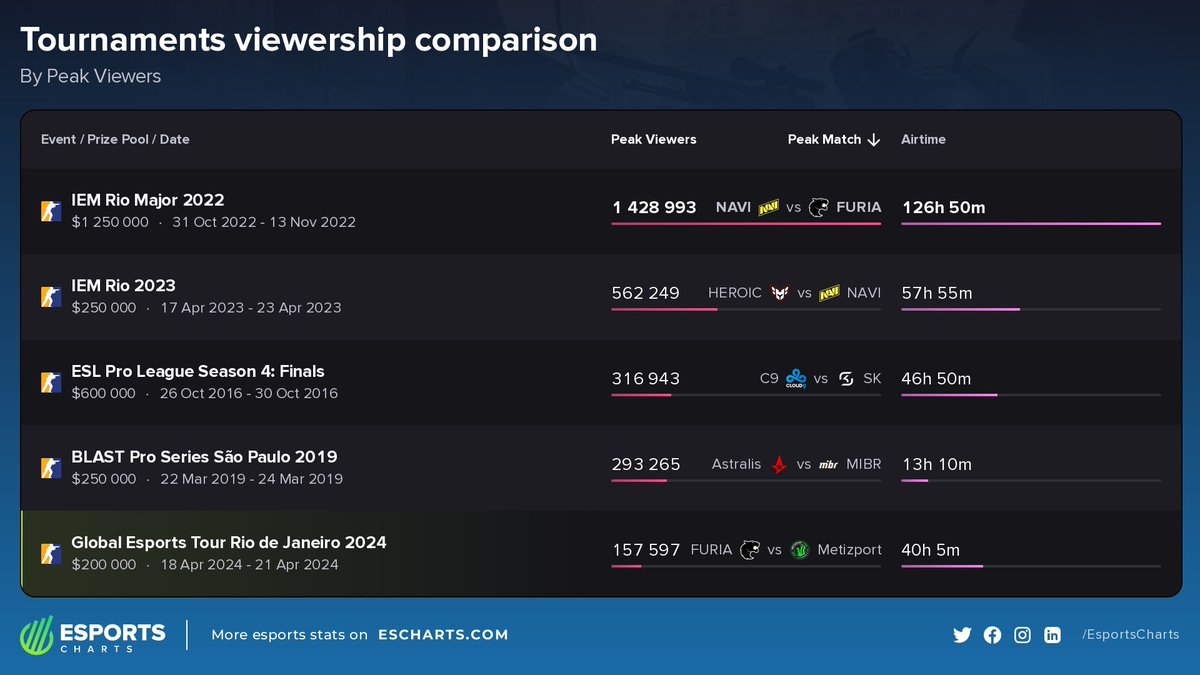Click MIBR logo in BLAST Pro Series row
1200x675 pixels.
click(829, 465)
